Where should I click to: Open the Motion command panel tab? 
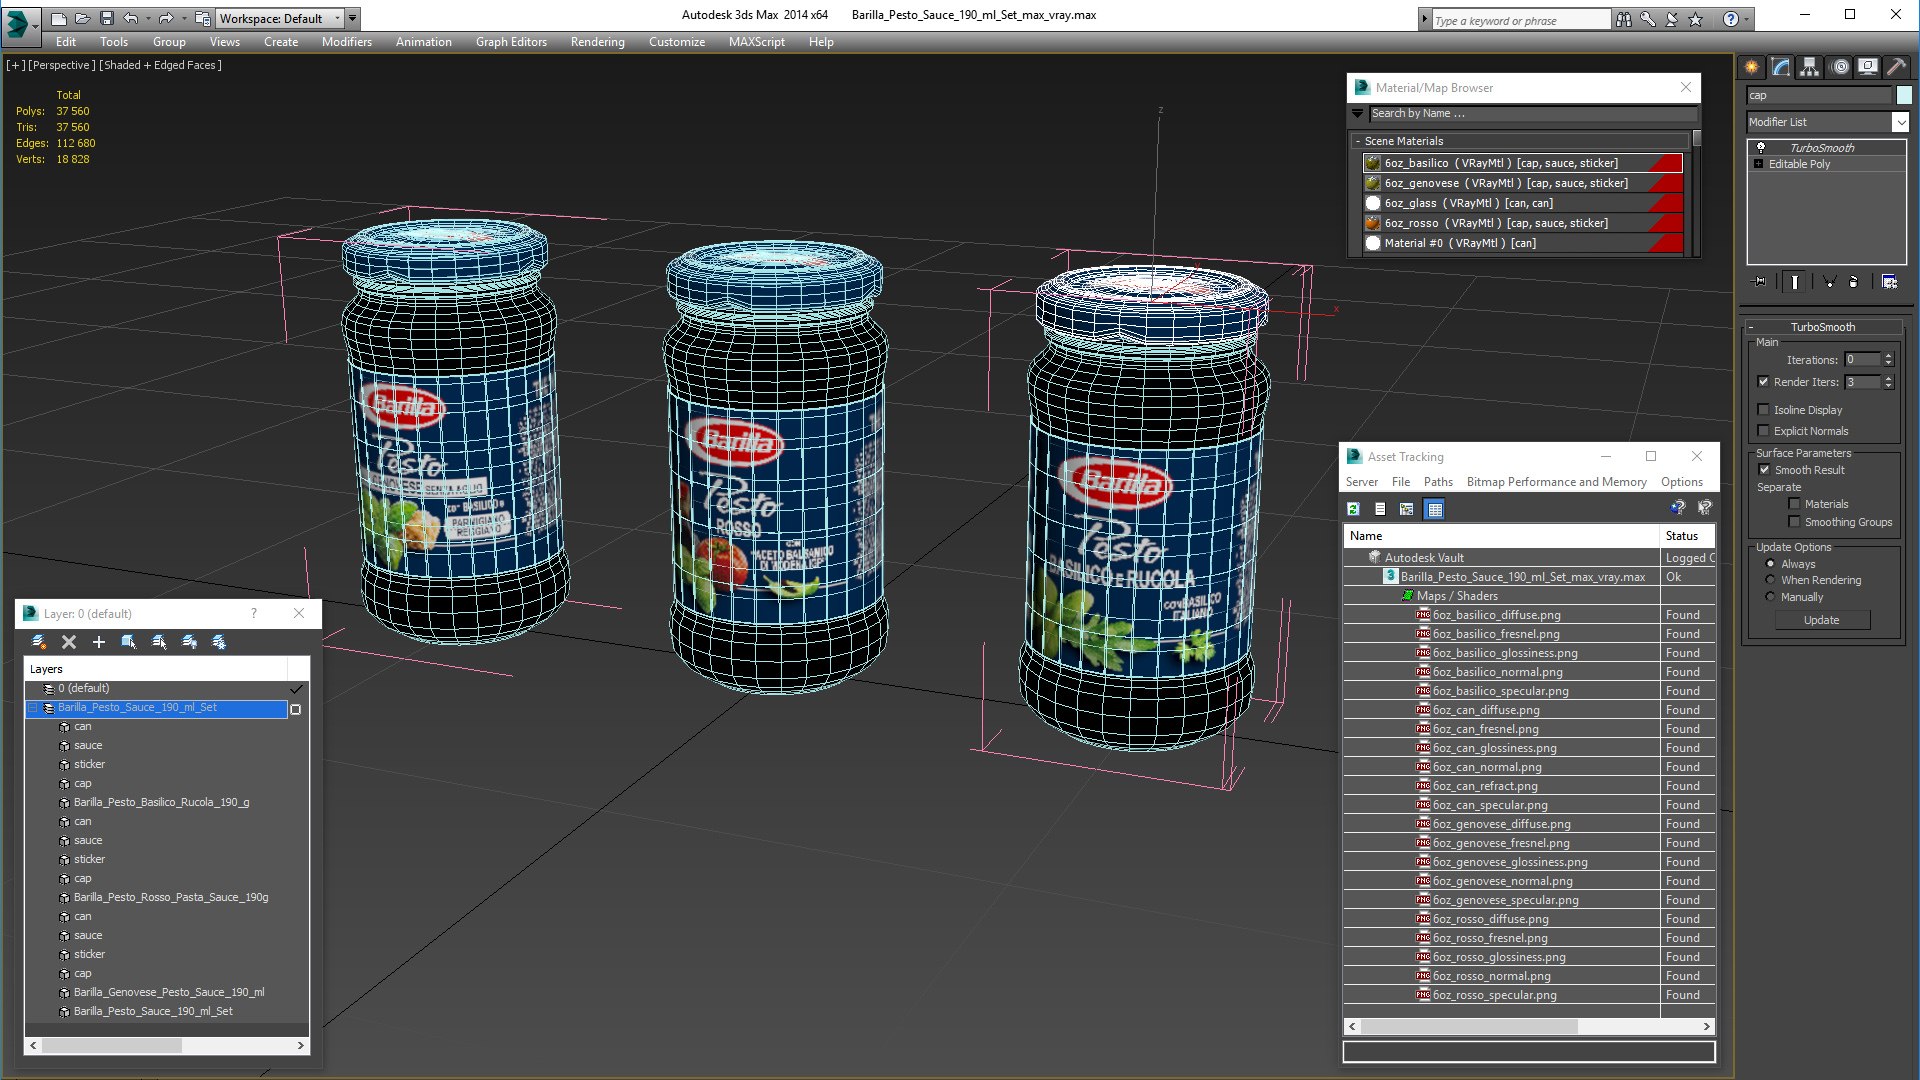tap(1840, 67)
